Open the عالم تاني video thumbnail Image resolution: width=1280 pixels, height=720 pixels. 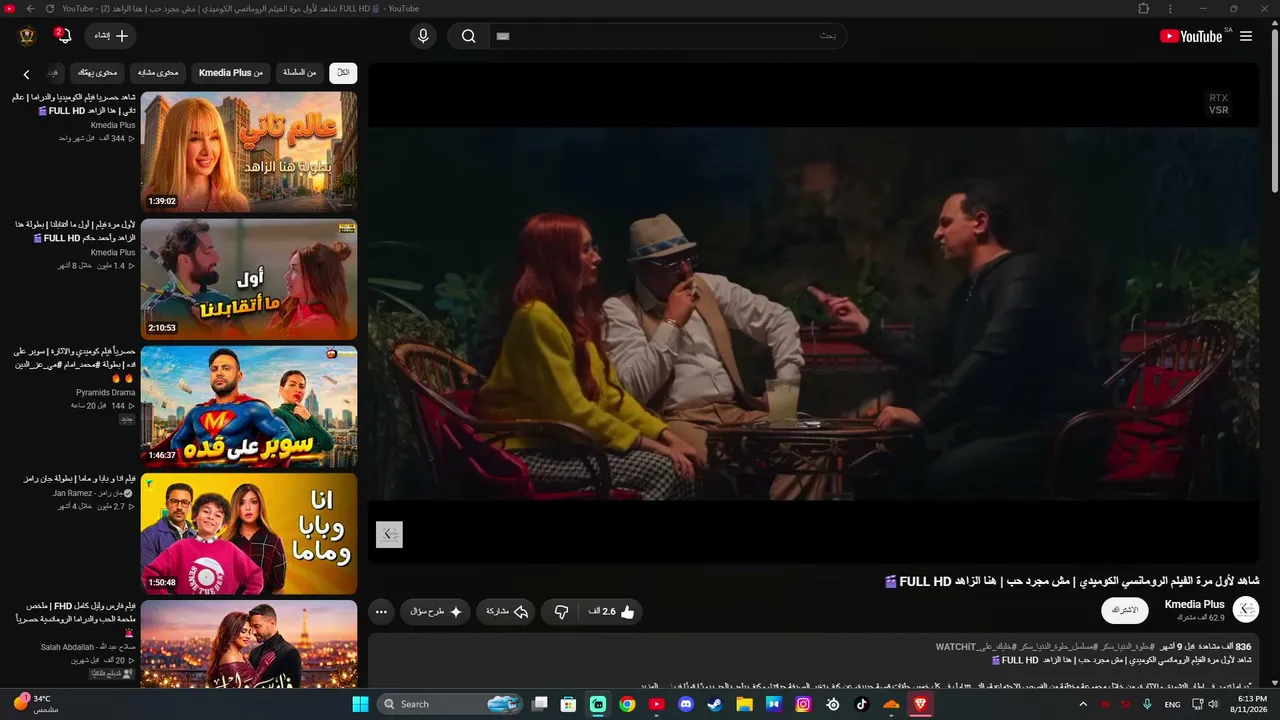[x=249, y=152]
